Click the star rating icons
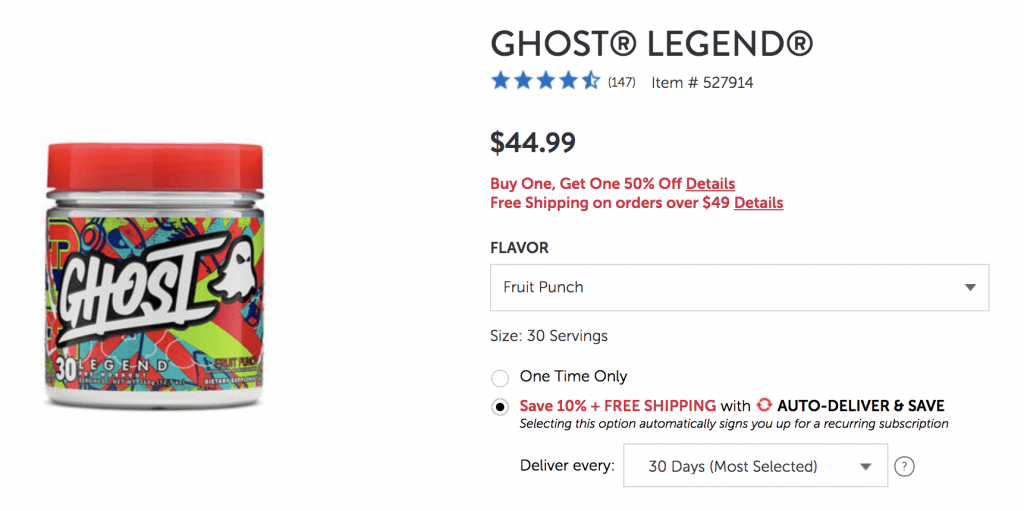1024x511 pixels. tap(545, 81)
